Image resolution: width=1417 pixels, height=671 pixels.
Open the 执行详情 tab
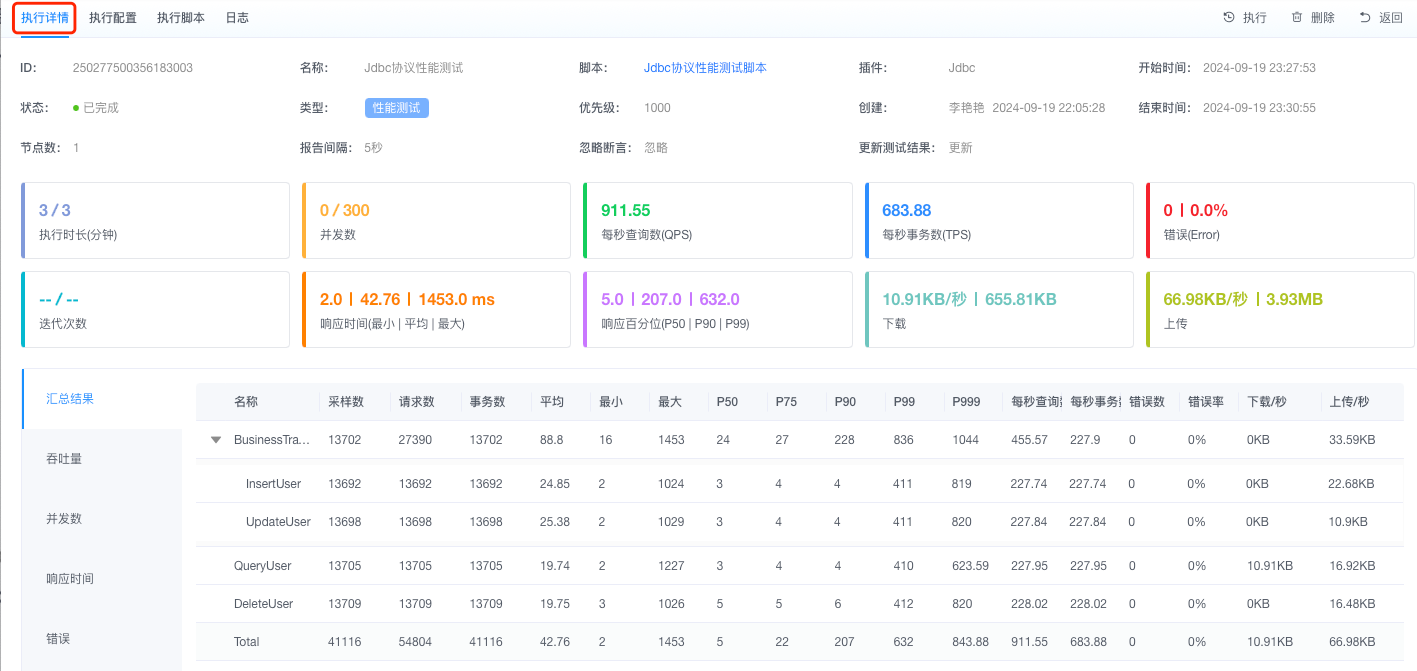45,18
